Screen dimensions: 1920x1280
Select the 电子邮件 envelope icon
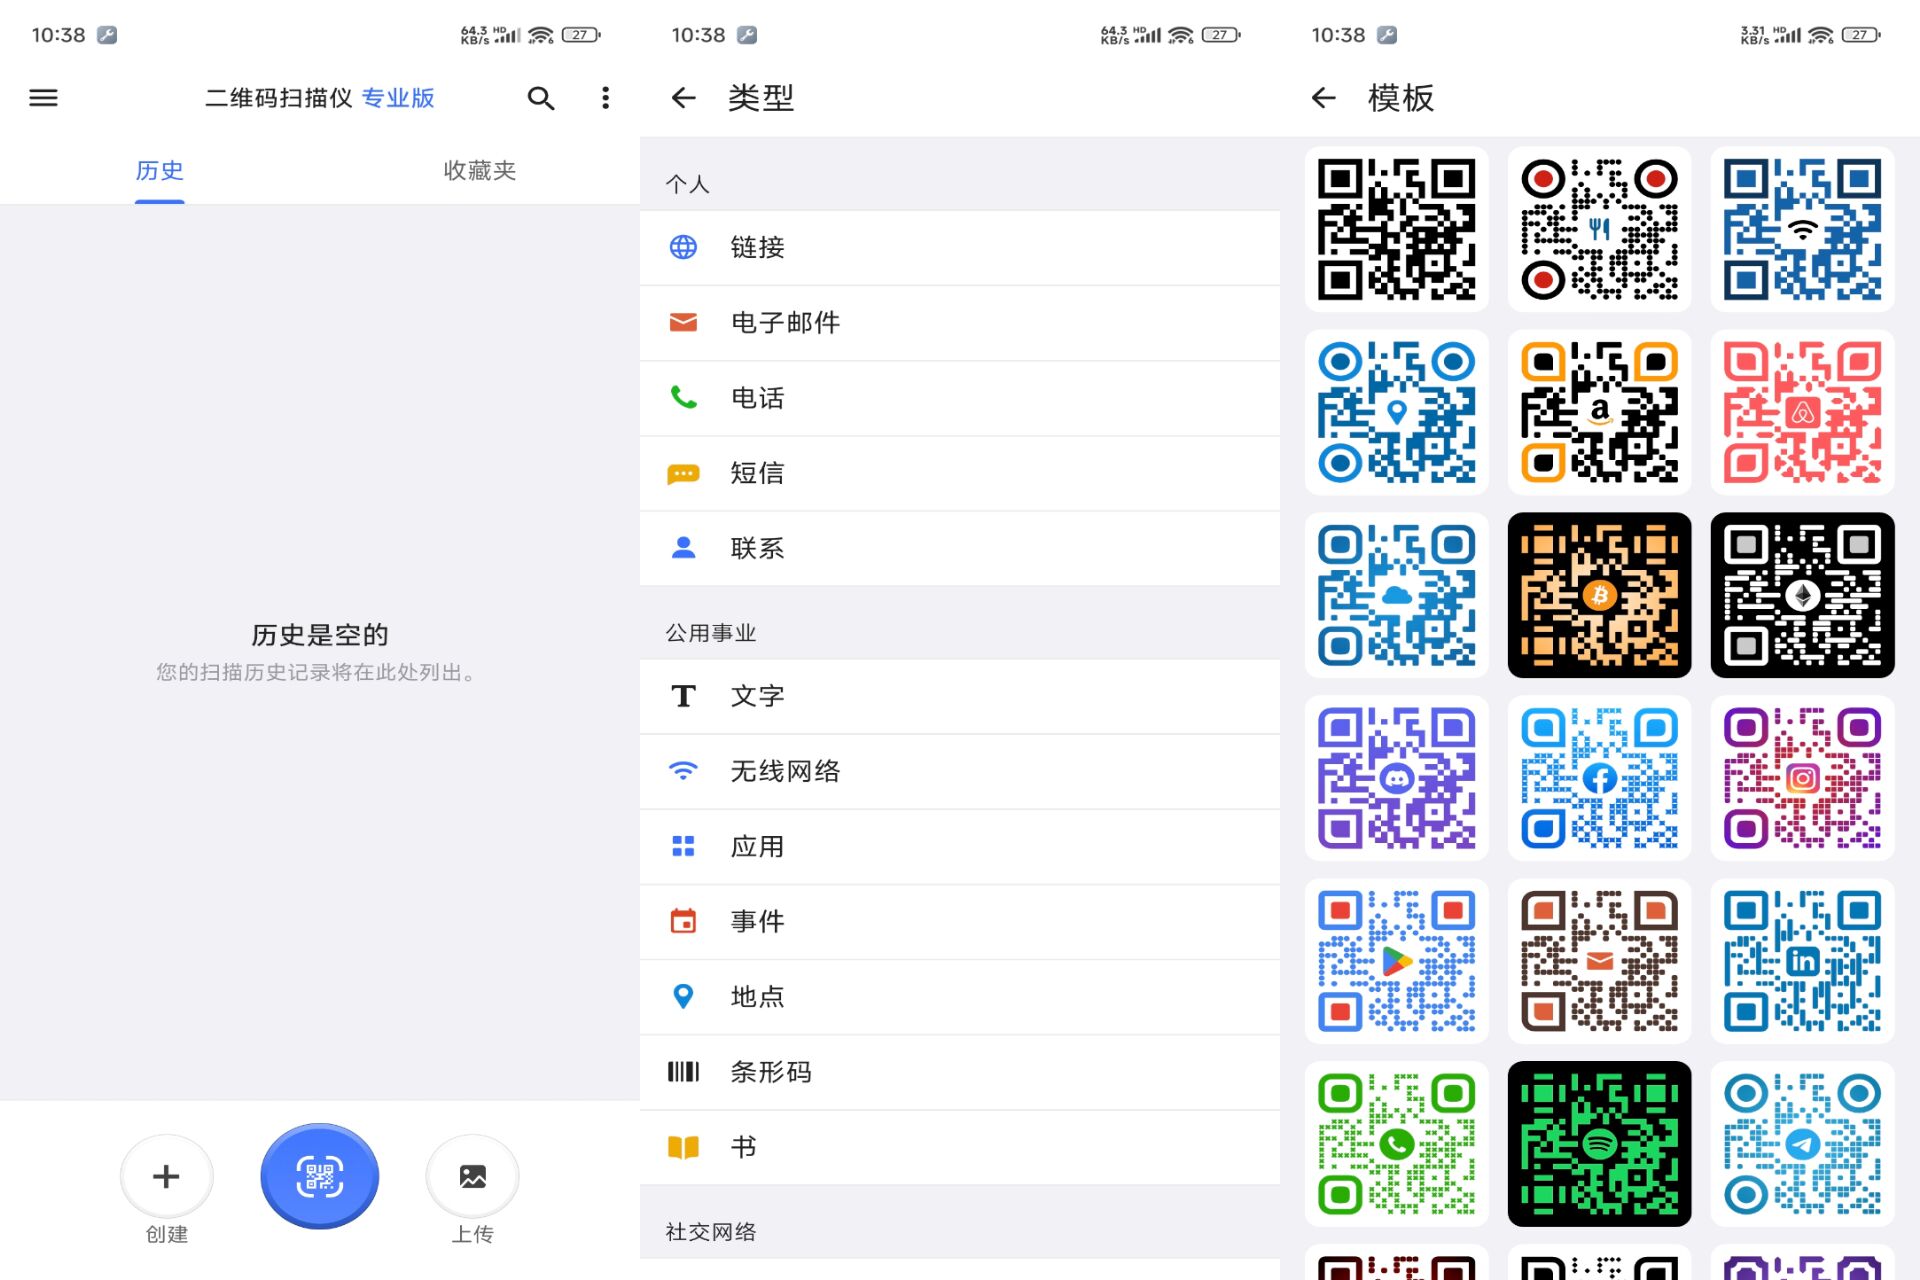tap(683, 322)
